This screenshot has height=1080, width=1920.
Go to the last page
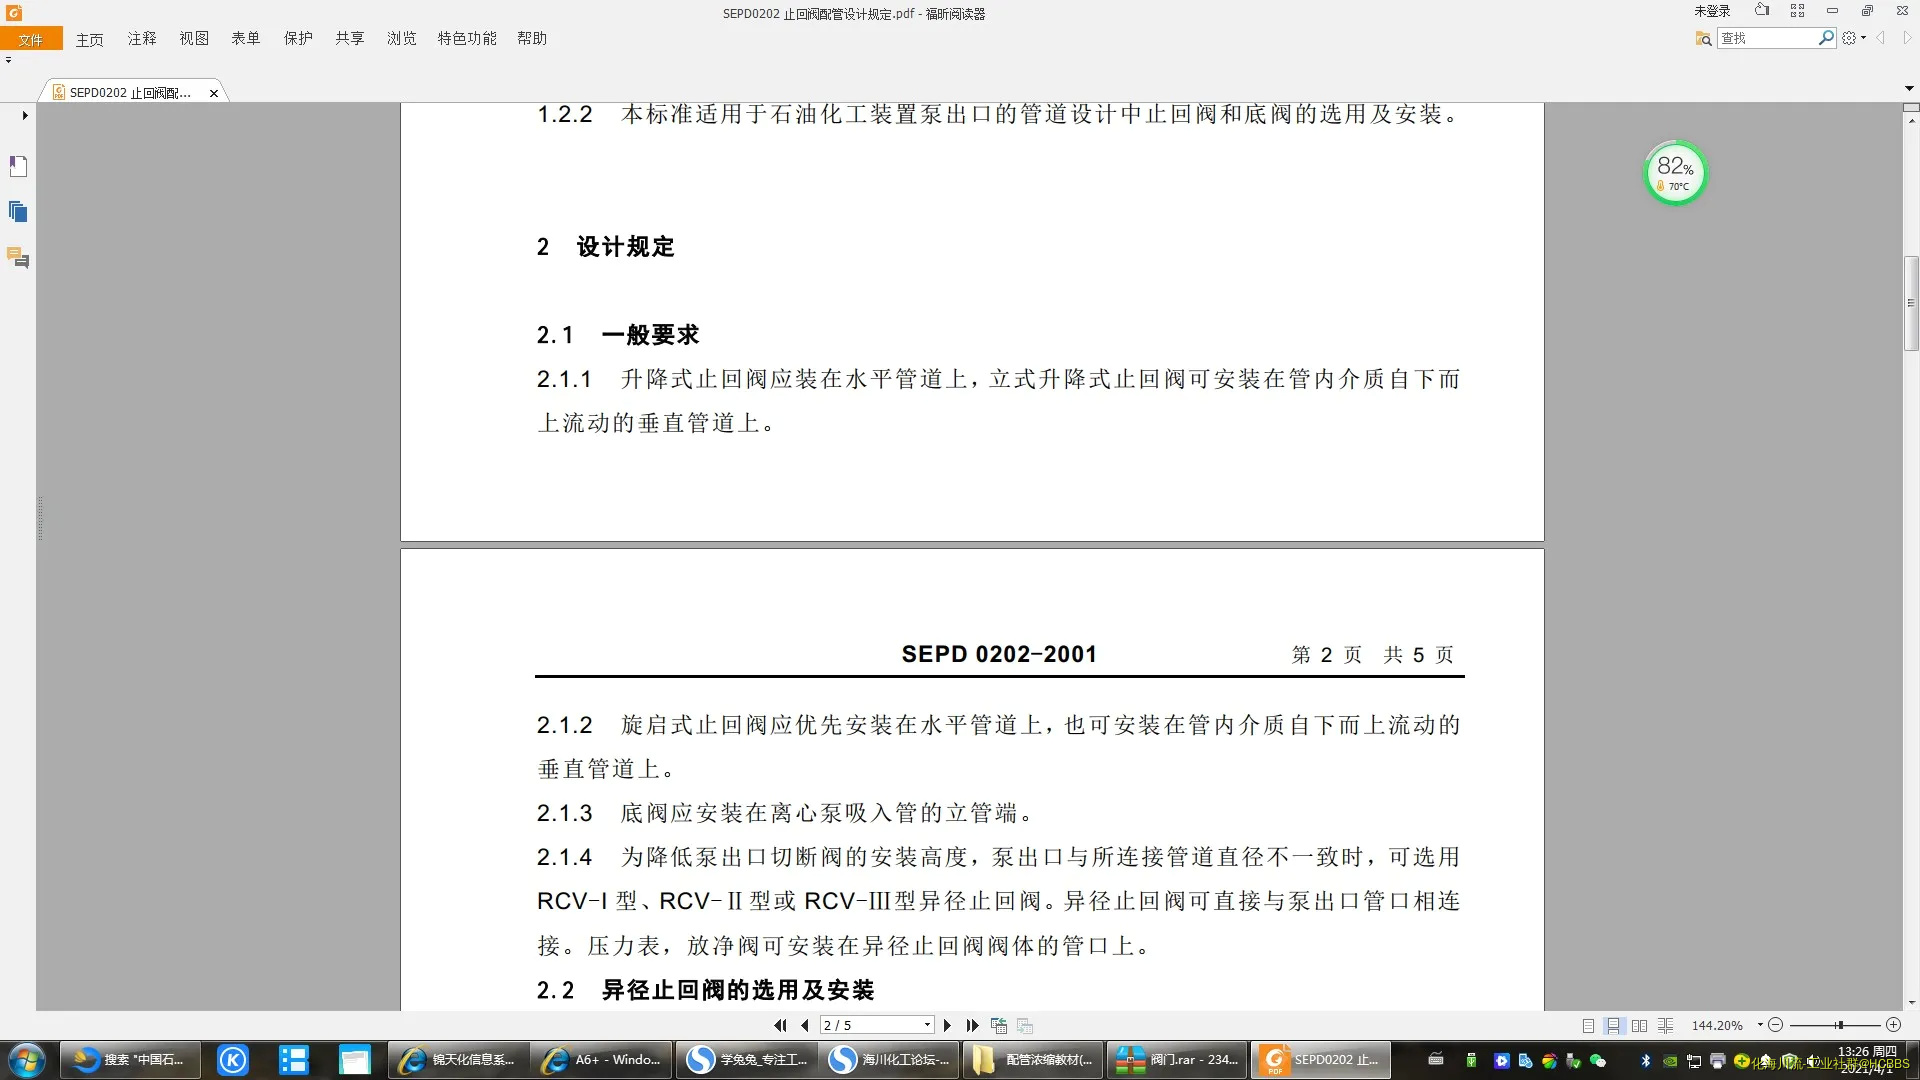pyautogui.click(x=972, y=1026)
